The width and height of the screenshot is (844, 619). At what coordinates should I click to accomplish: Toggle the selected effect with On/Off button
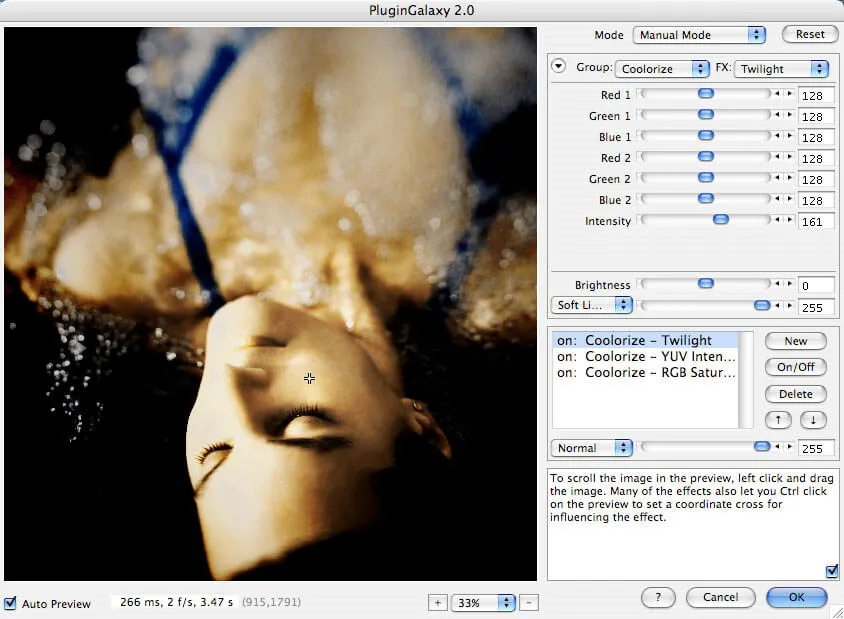pos(795,367)
